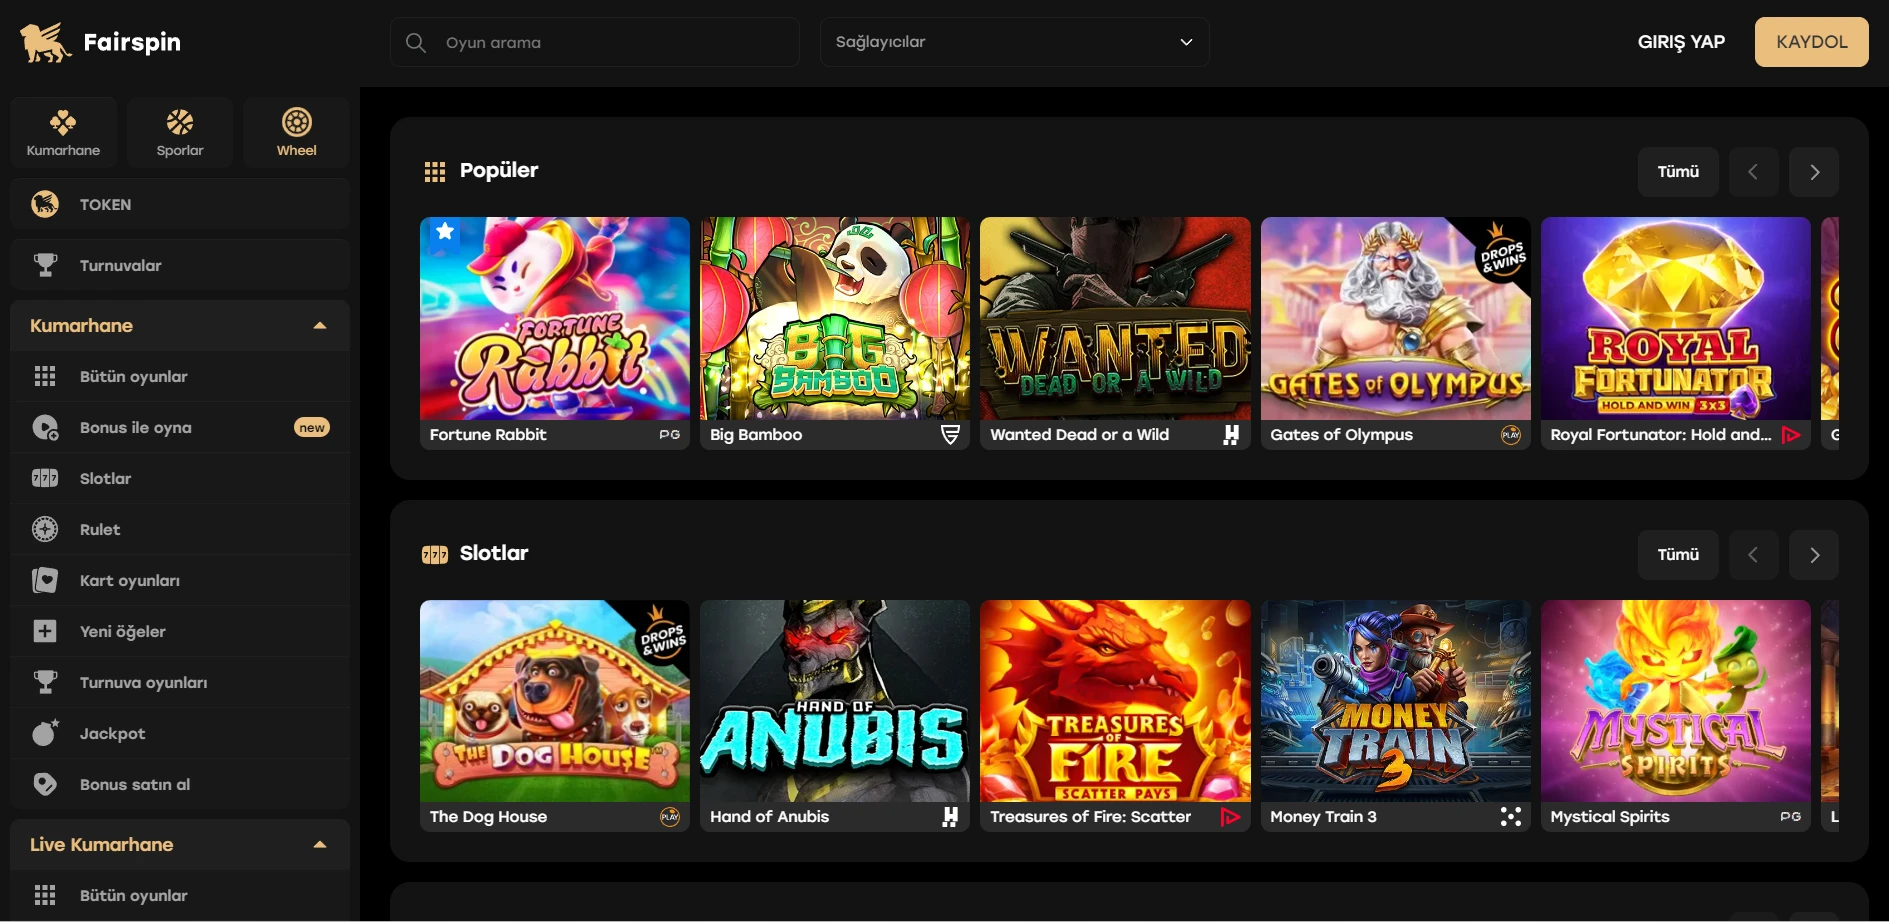Click the Yeni öğeler plus icon
Screen dimensions: 1889x922
45,631
